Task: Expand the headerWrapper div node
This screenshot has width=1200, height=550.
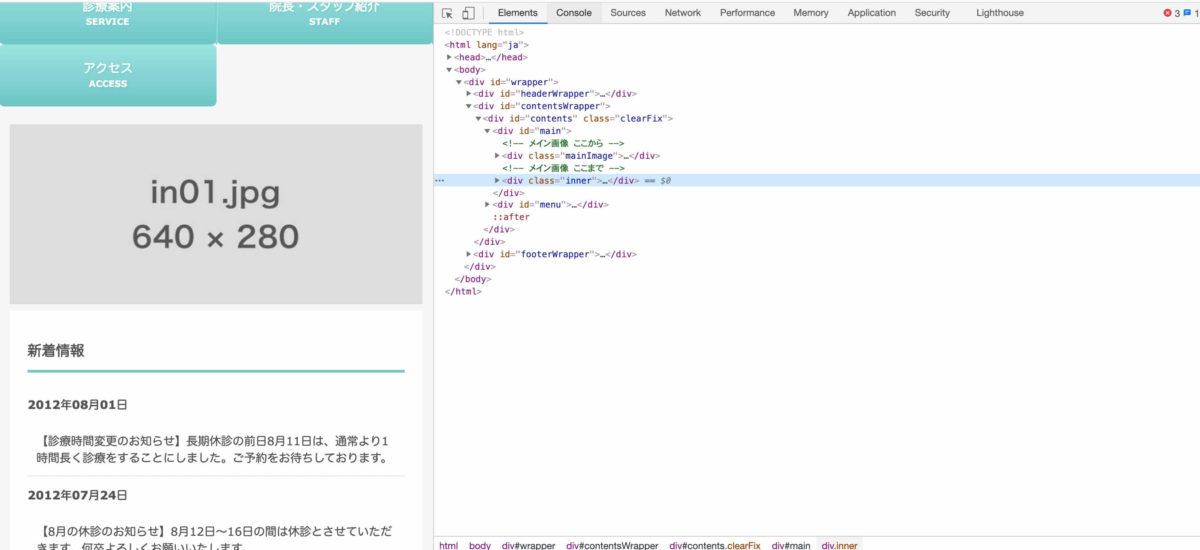Action: 469,93
